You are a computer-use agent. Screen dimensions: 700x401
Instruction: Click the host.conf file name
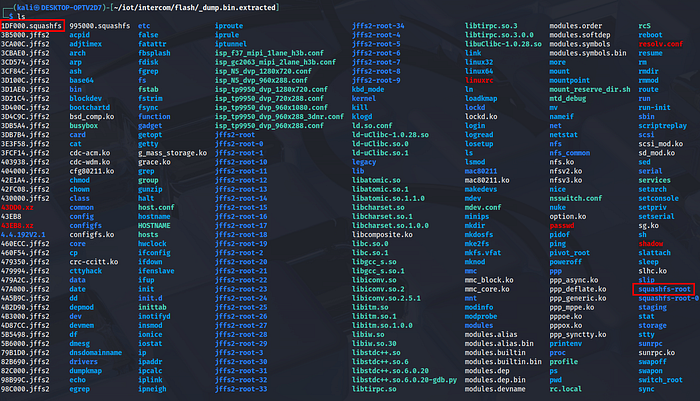tap(156, 207)
